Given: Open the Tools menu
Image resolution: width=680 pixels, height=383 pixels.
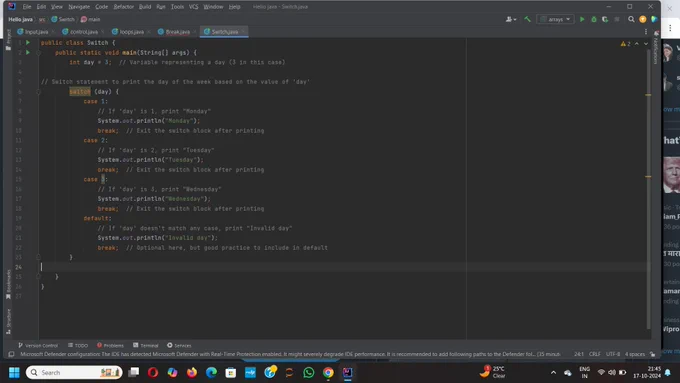Looking at the screenshot, I should (177, 7).
